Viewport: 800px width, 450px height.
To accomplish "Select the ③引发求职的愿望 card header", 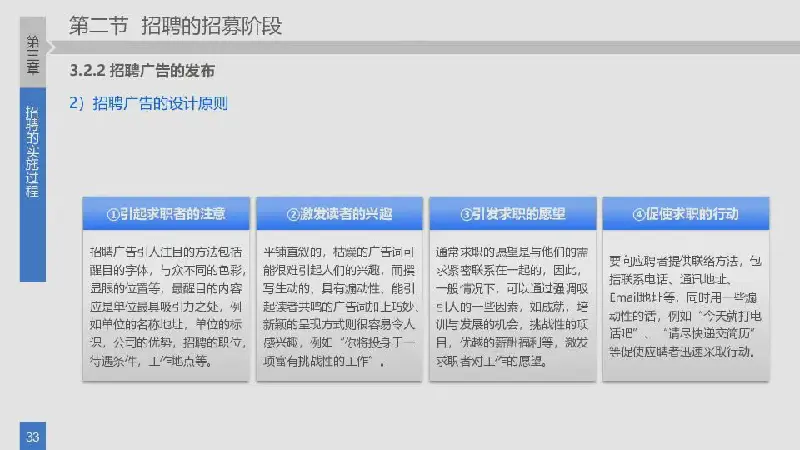I will [513, 213].
